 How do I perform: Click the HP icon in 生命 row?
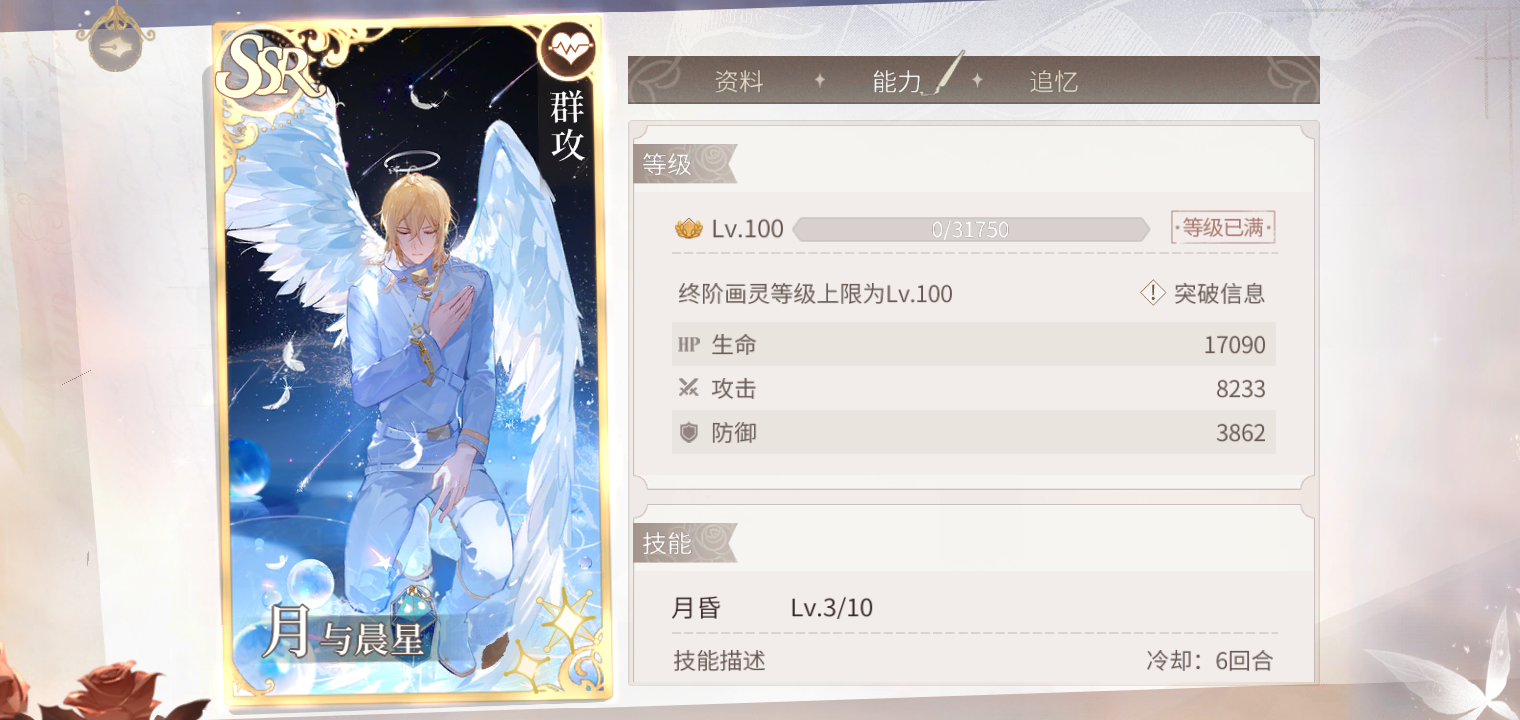pos(688,345)
